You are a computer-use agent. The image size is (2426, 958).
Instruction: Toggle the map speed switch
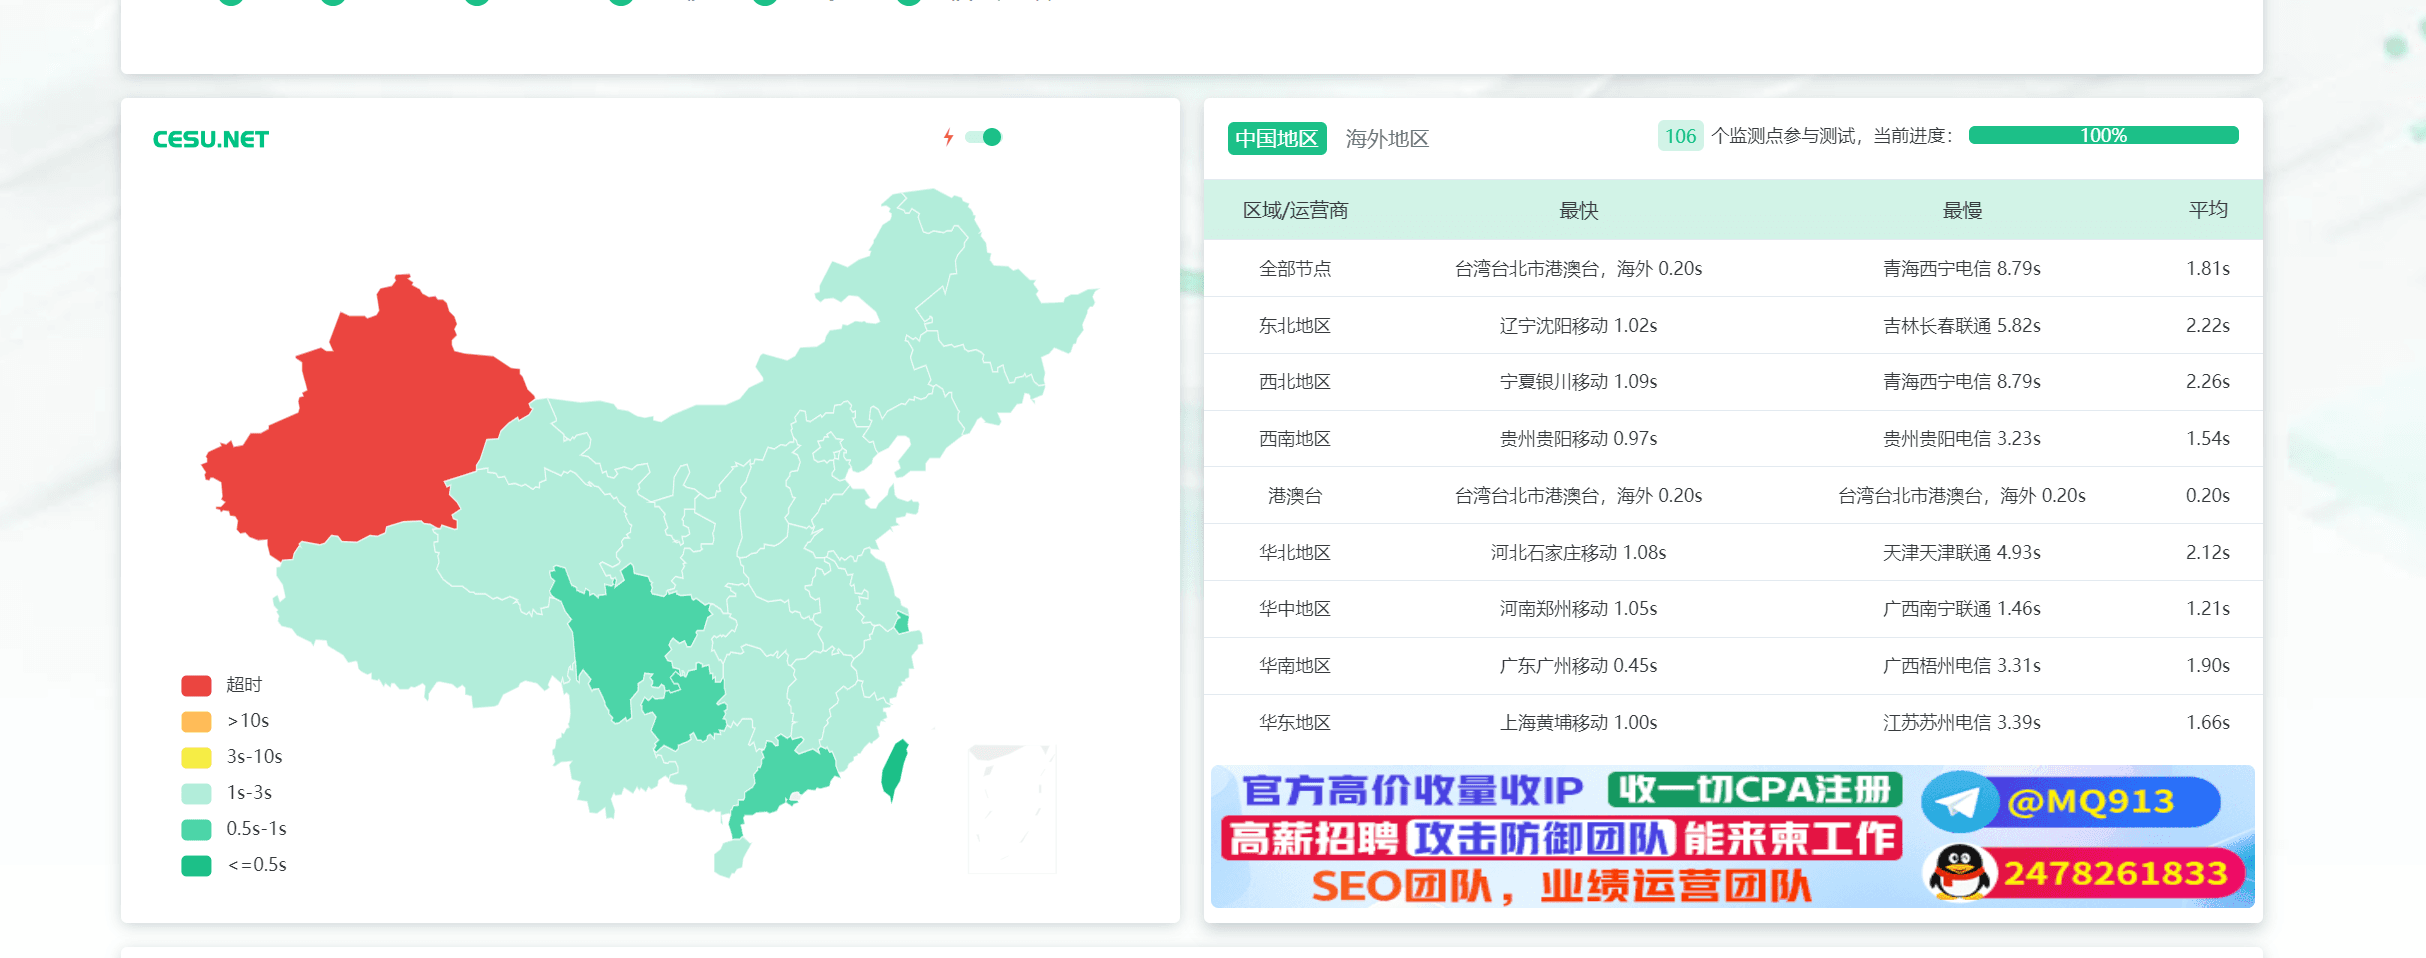pyautogui.click(x=984, y=137)
